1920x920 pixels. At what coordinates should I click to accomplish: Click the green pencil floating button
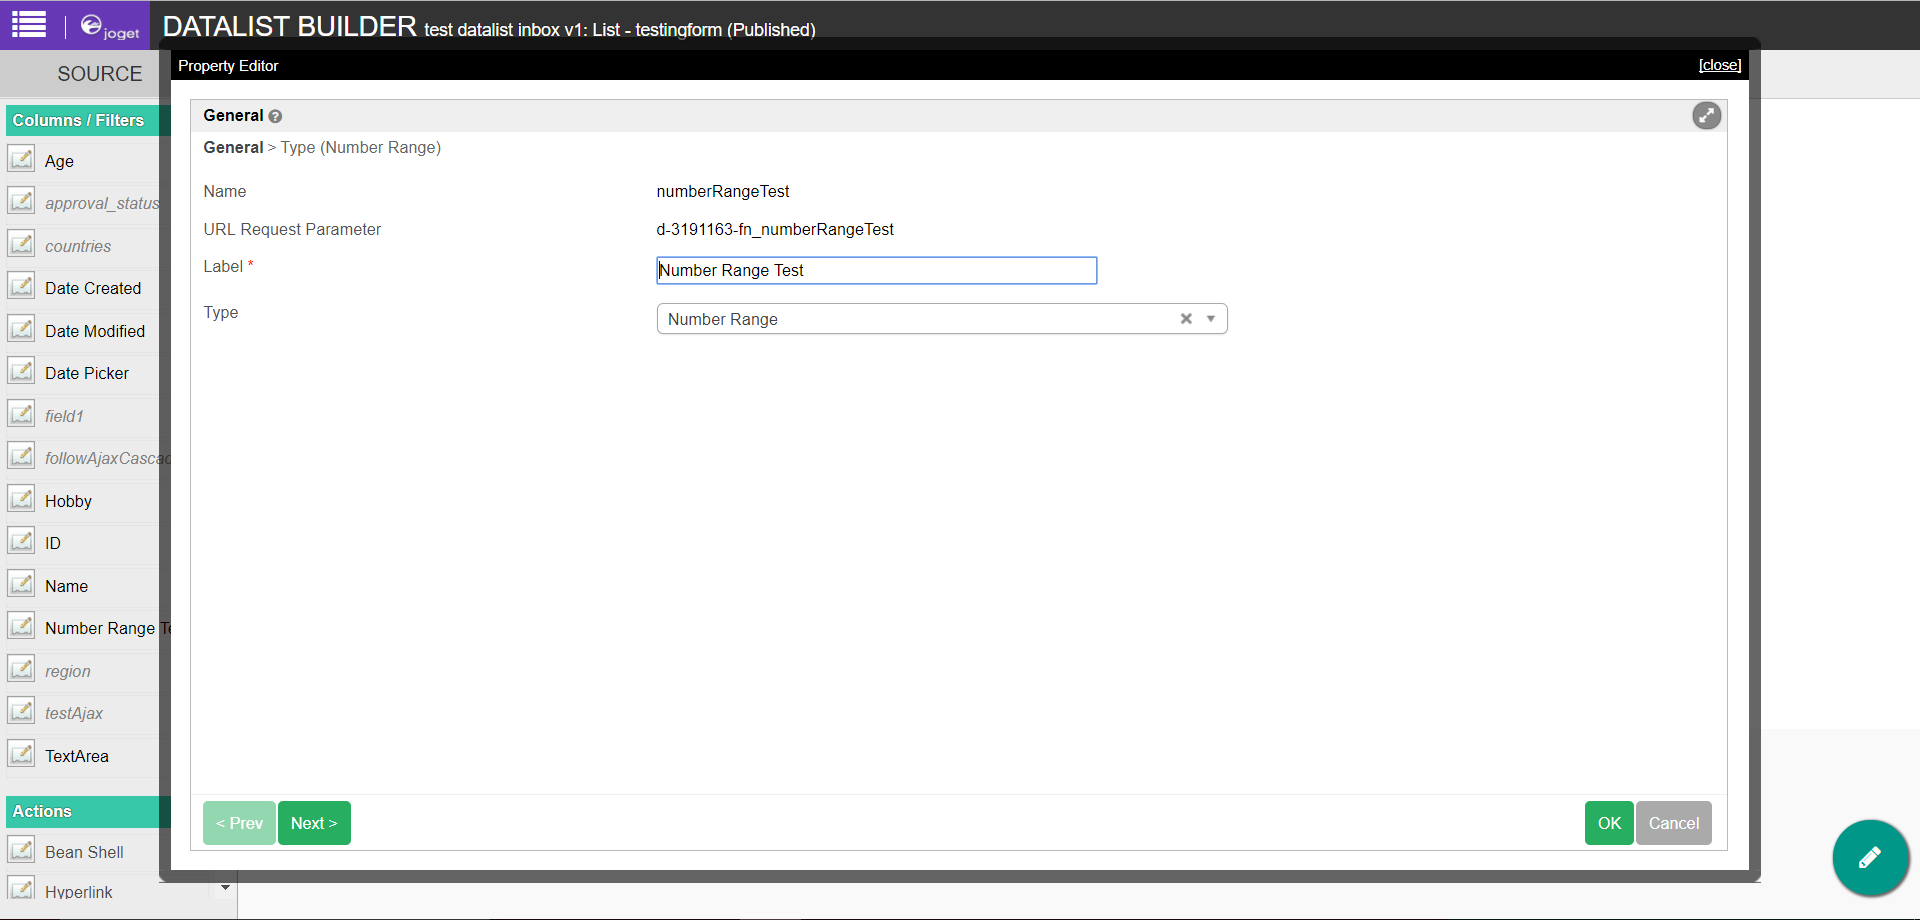click(1869, 857)
